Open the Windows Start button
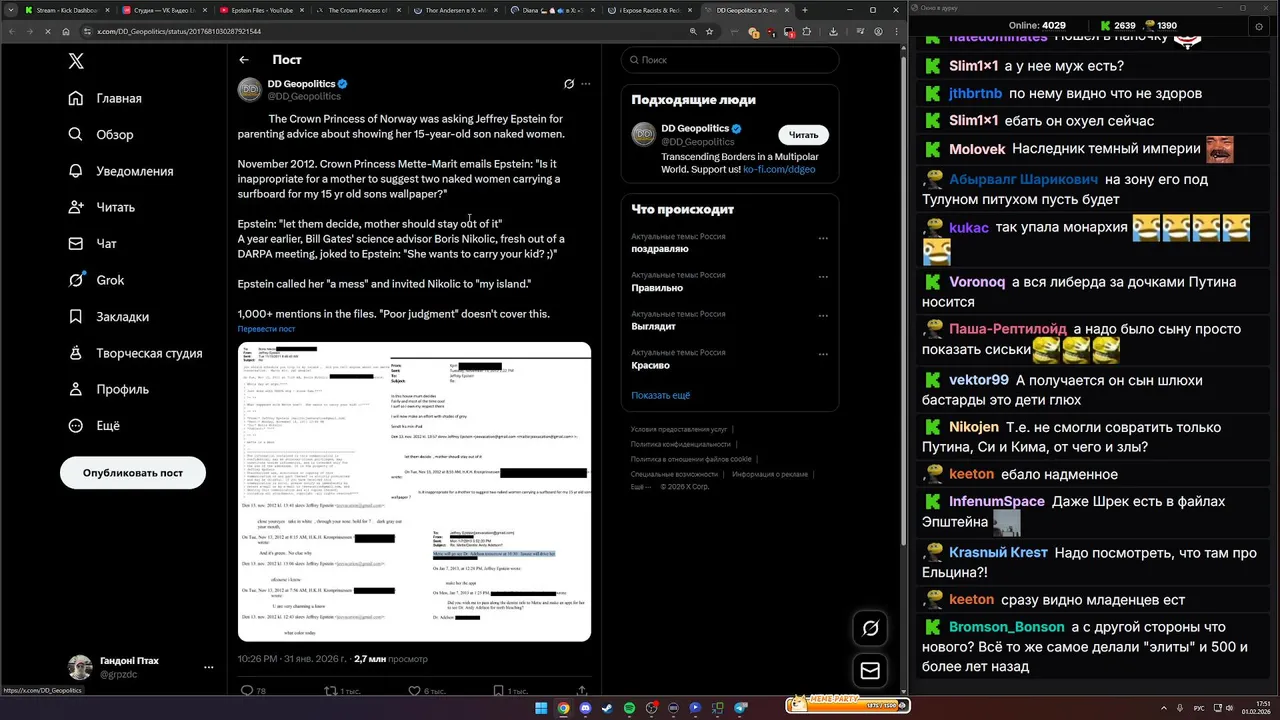1280x720 pixels. click(x=541, y=708)
